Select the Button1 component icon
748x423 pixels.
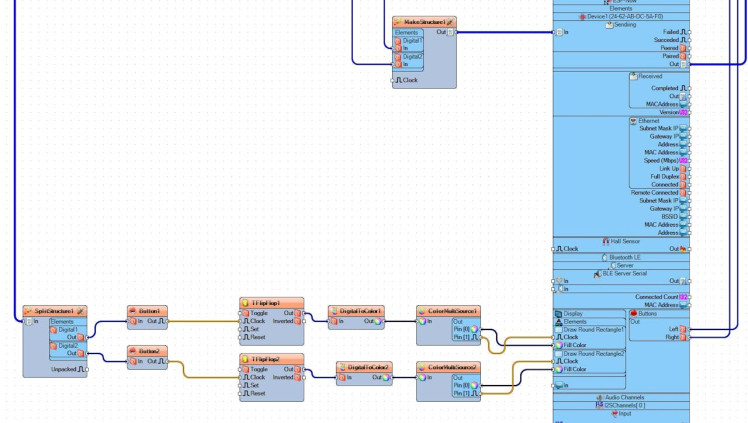134,311
